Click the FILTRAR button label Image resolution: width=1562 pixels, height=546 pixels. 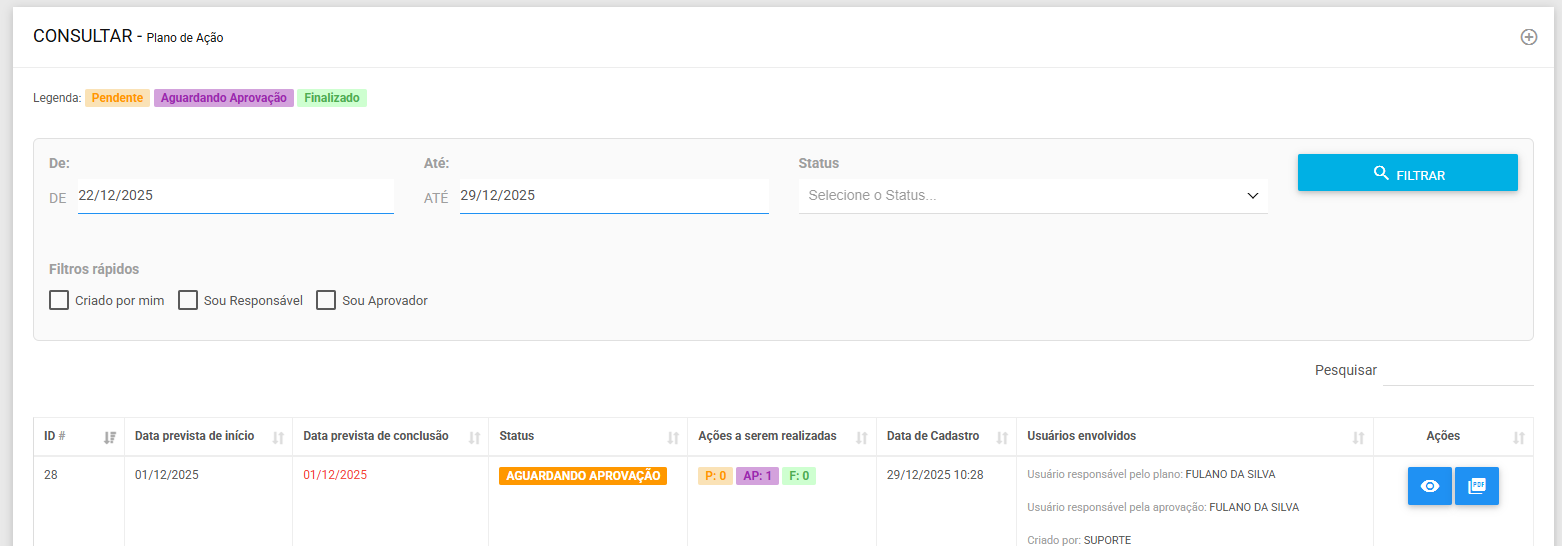[1420, 175]
